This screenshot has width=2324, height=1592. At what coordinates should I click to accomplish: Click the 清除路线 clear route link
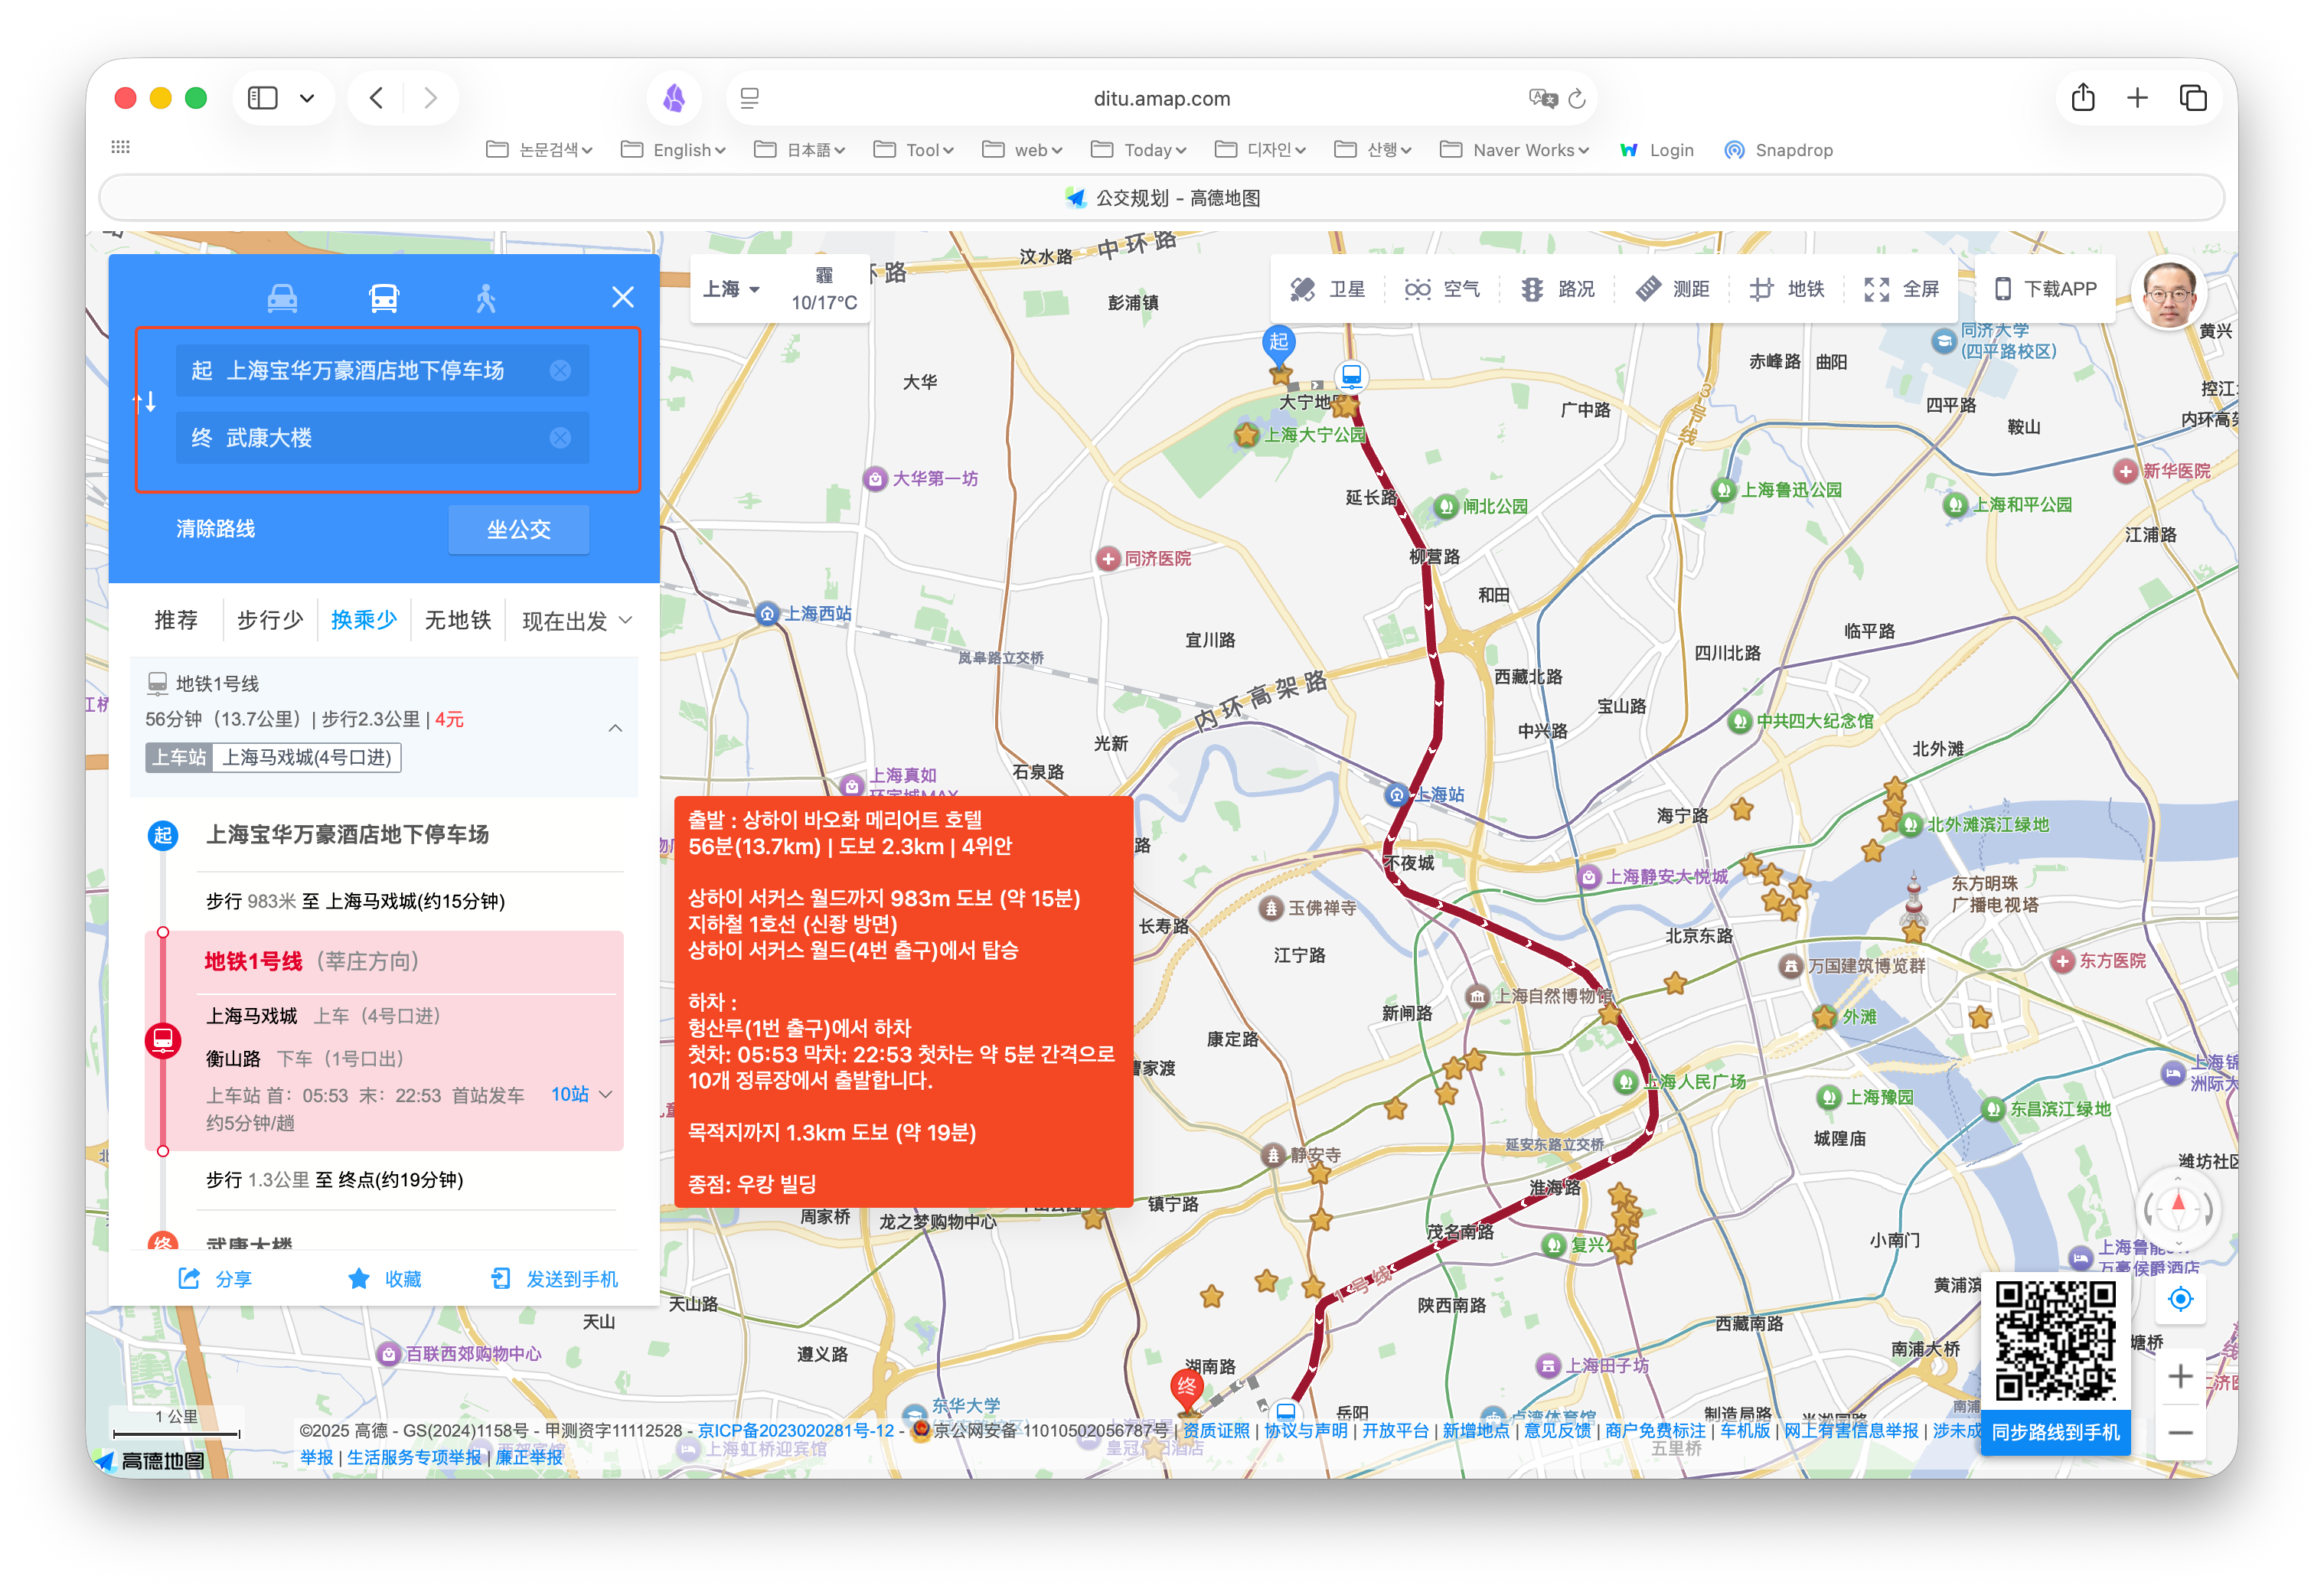coord(216,529)
